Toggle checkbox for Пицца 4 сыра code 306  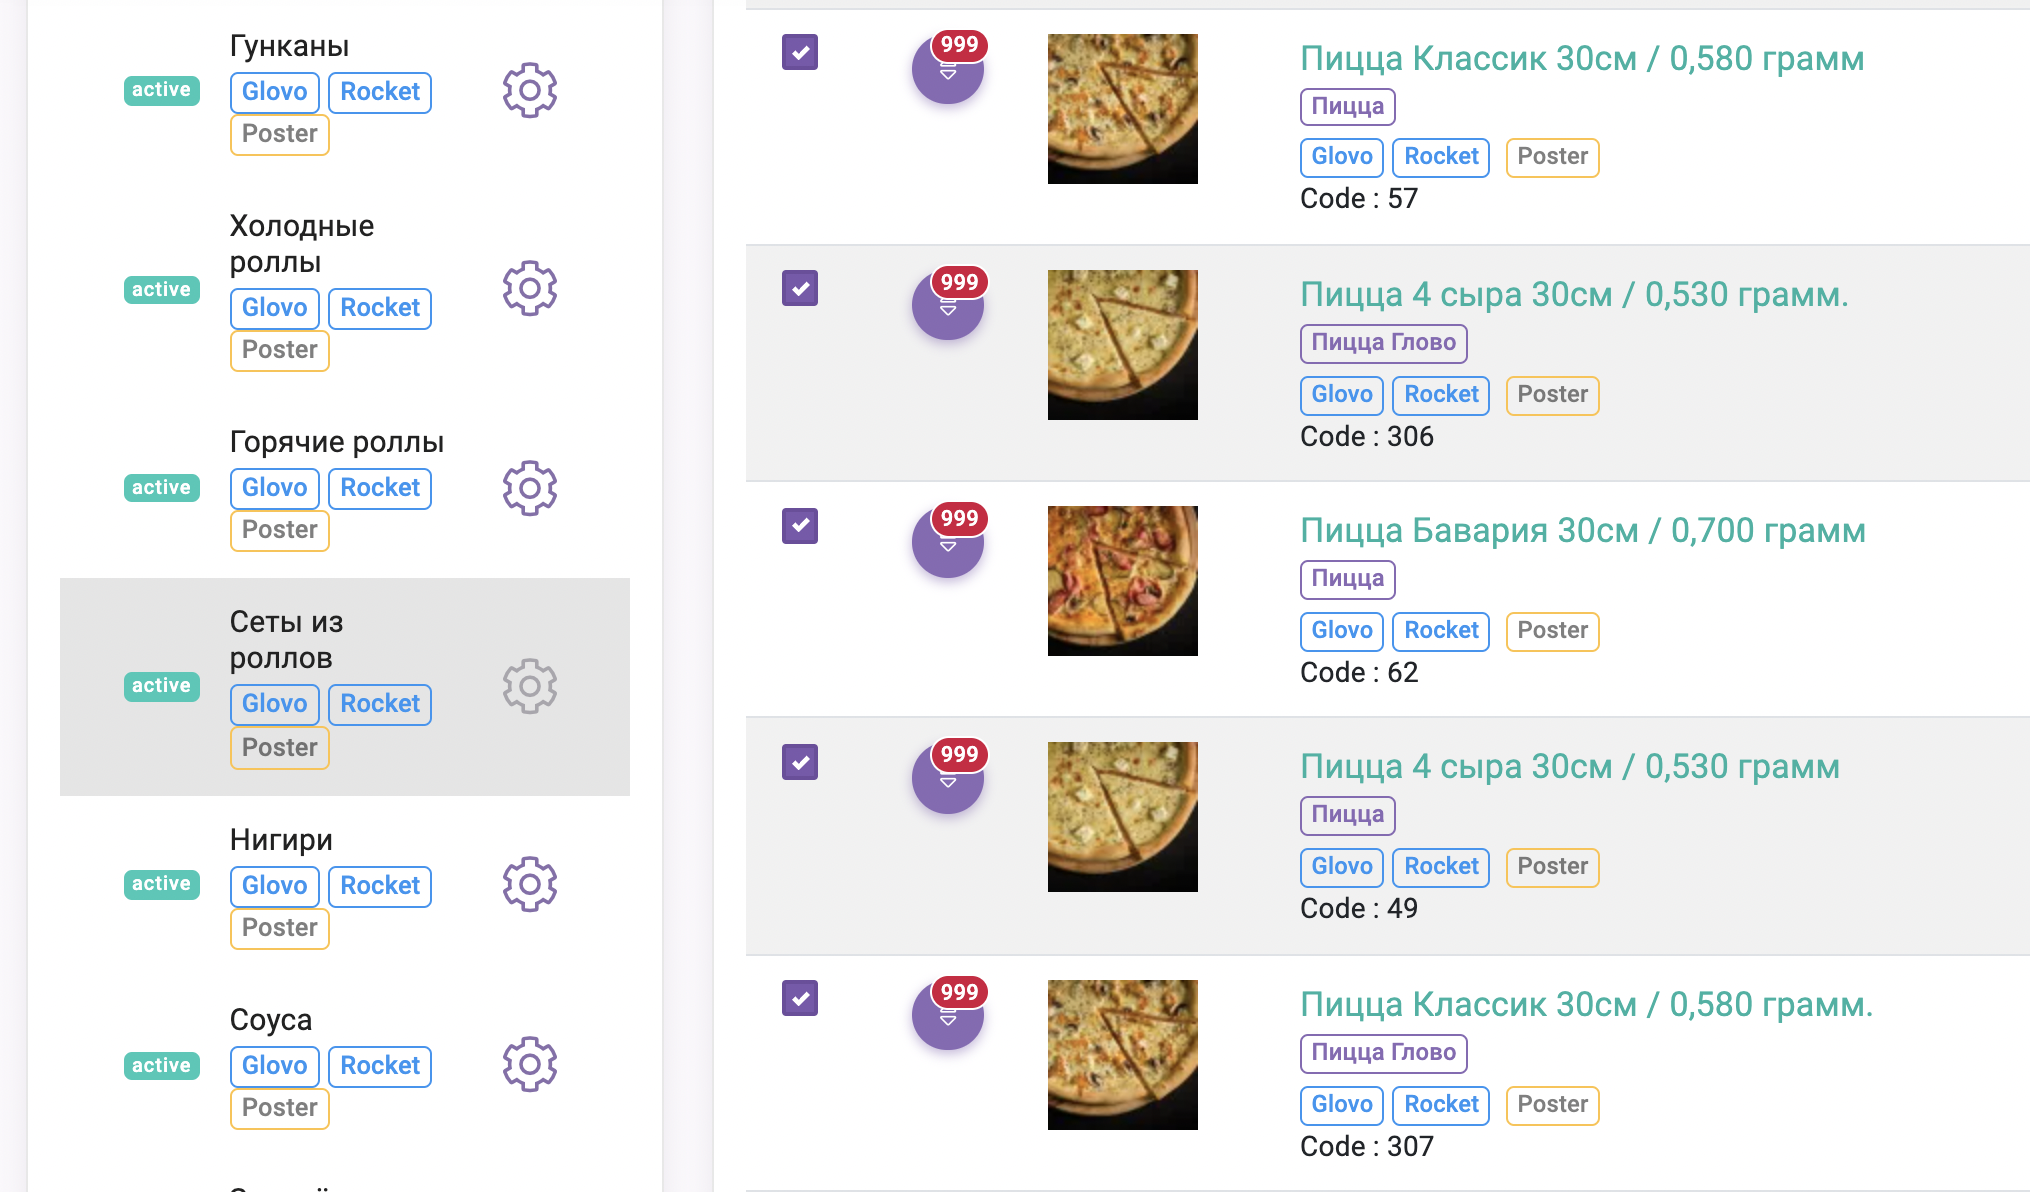click(800, 288)
